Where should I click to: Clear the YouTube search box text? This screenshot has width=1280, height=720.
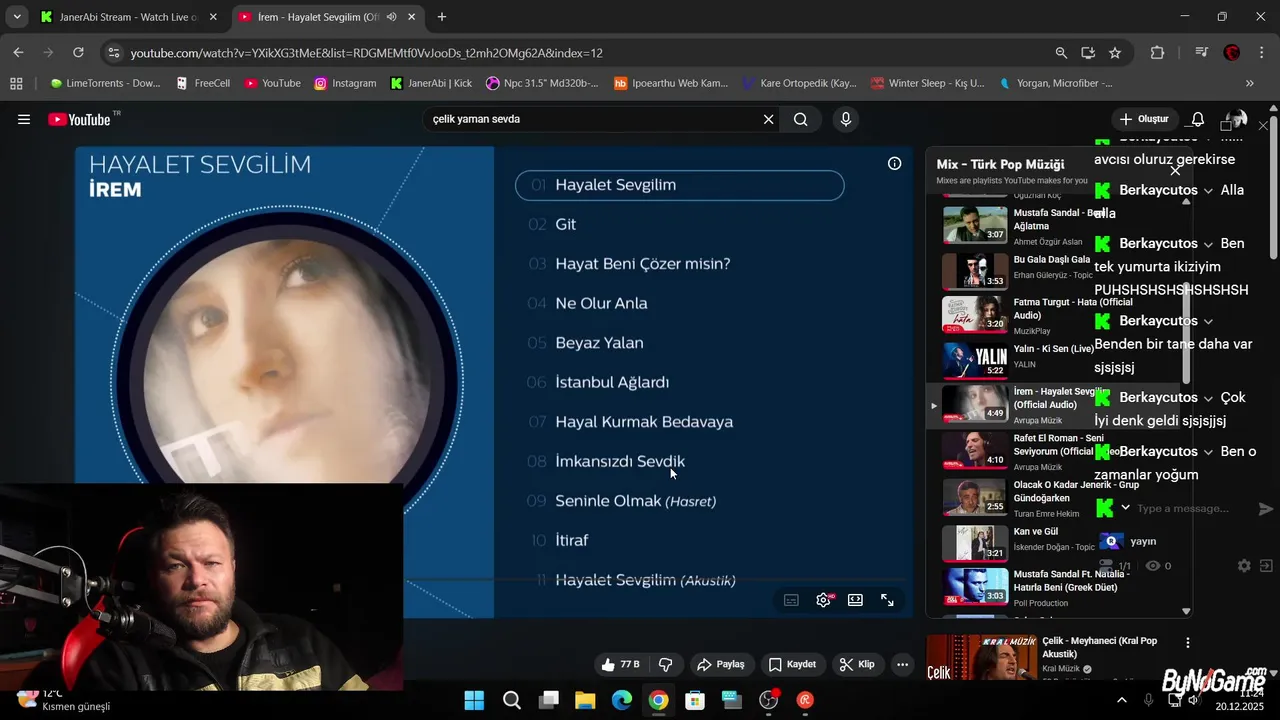click(768, 119)
